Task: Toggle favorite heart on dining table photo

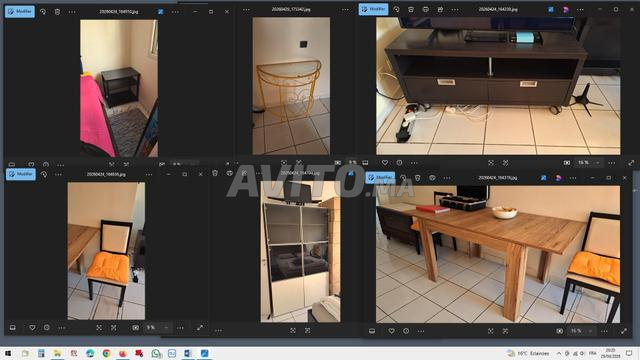Action: (x=391, y=331)
